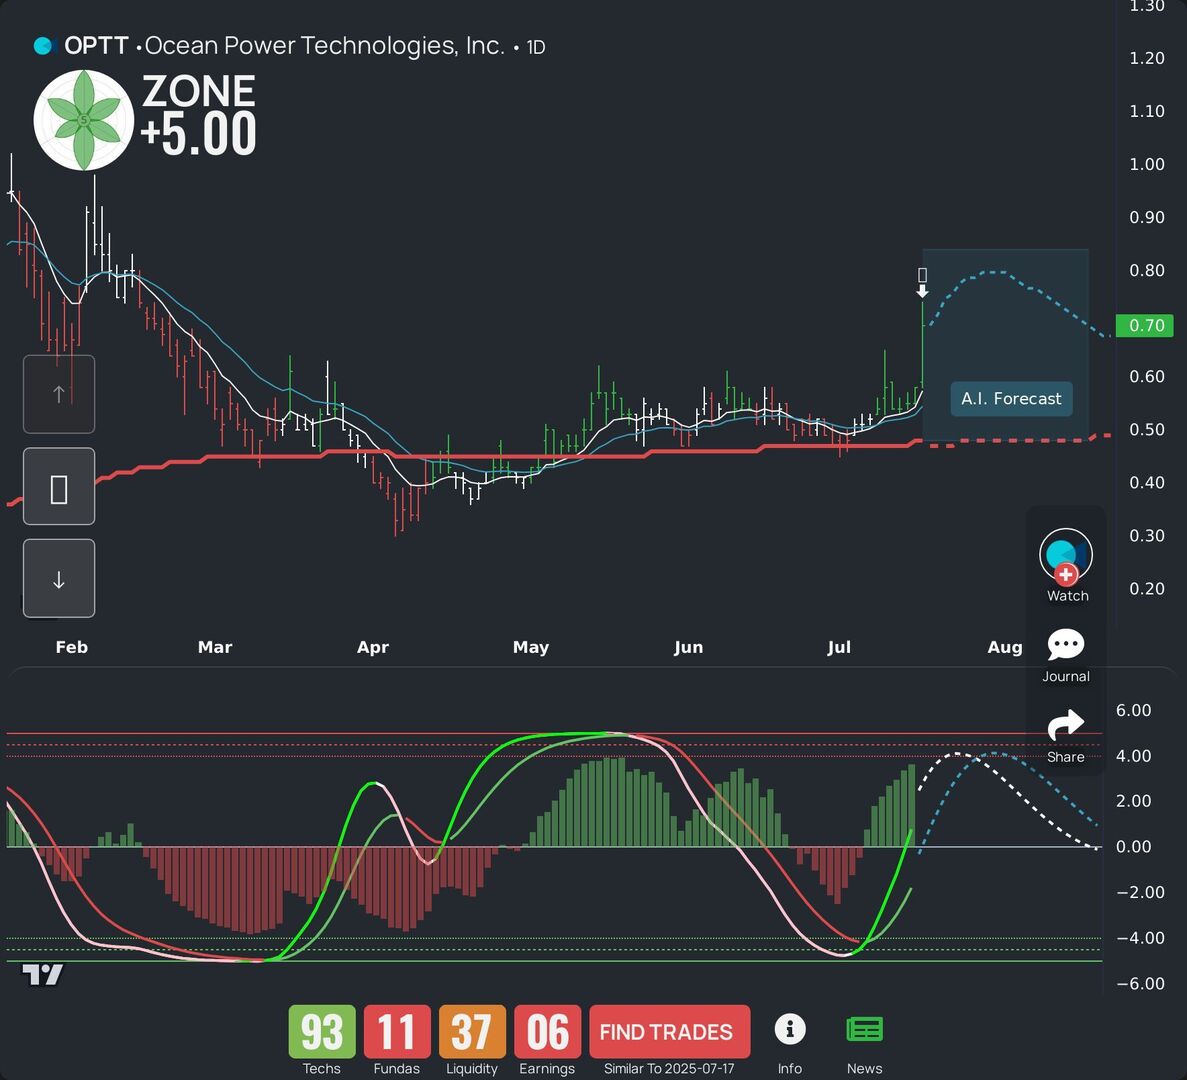Click the A.I. Forecast label

(x=1011, y=399)
